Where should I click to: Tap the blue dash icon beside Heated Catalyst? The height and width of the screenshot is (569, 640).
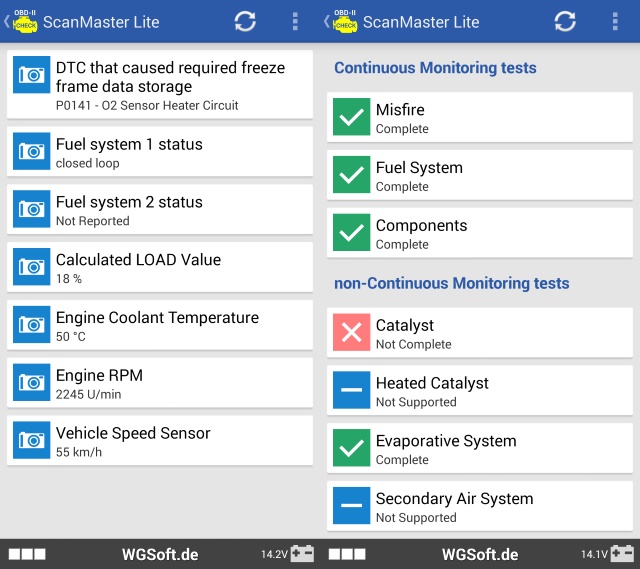351,391
